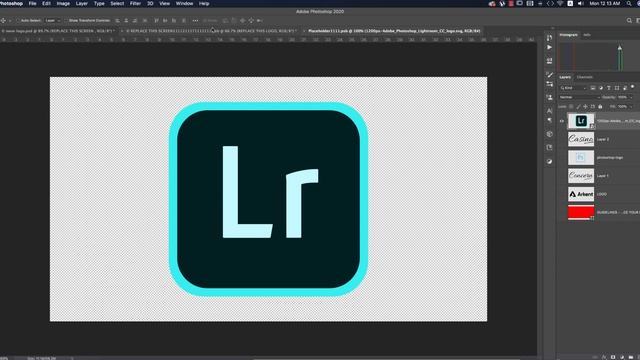
Task: Select the Lr smart object layer thumbnail
Action: [x=581, y=121]
